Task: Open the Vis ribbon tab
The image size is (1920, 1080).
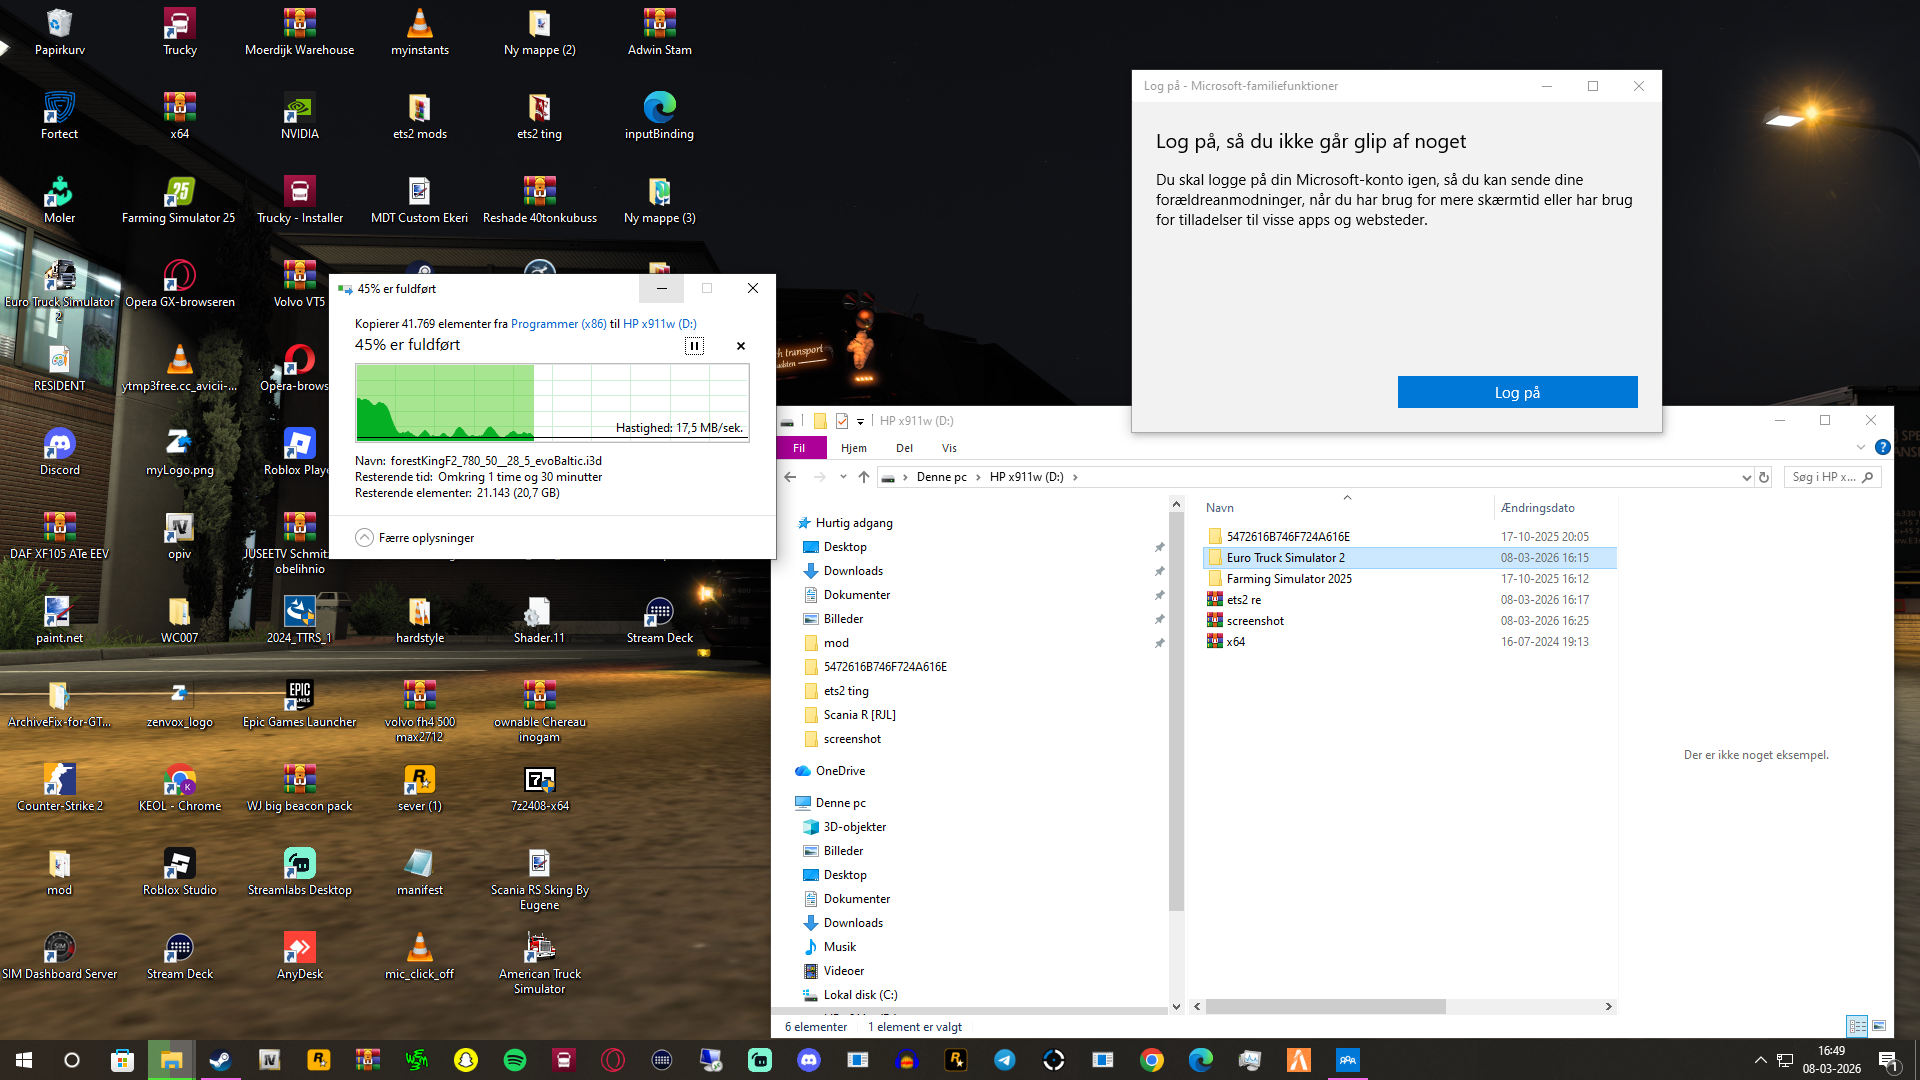Action: tap(949, 448)
